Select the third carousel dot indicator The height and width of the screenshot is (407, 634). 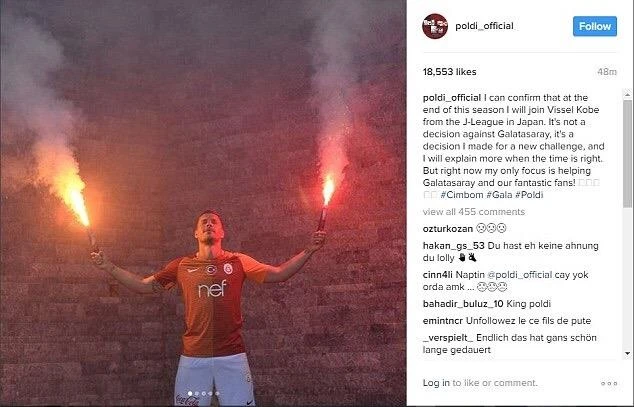[x=204, y=393]
